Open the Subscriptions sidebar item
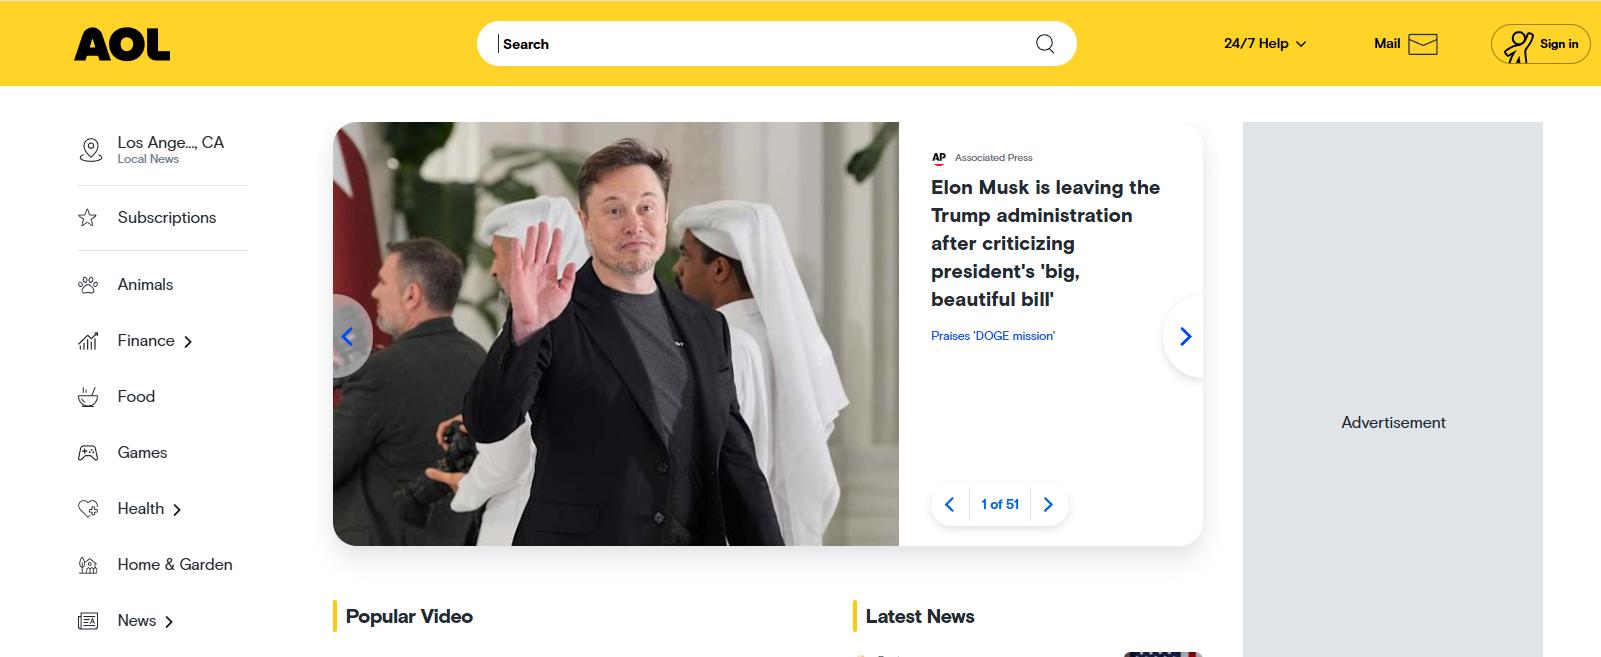 (166, 218)
